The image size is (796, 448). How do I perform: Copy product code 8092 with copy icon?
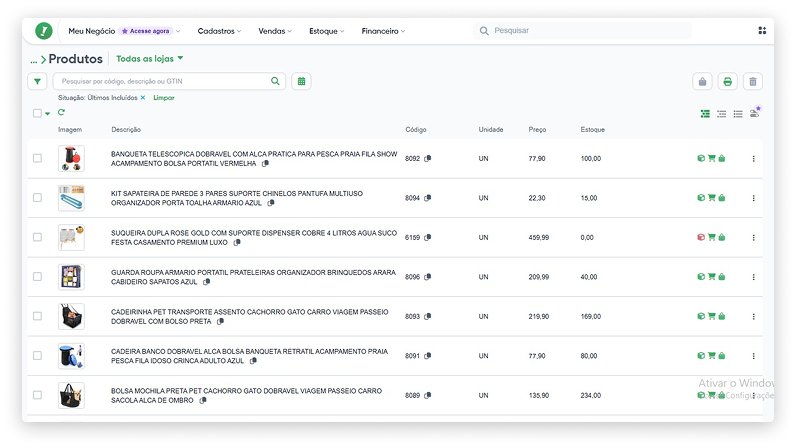(428, 159)
